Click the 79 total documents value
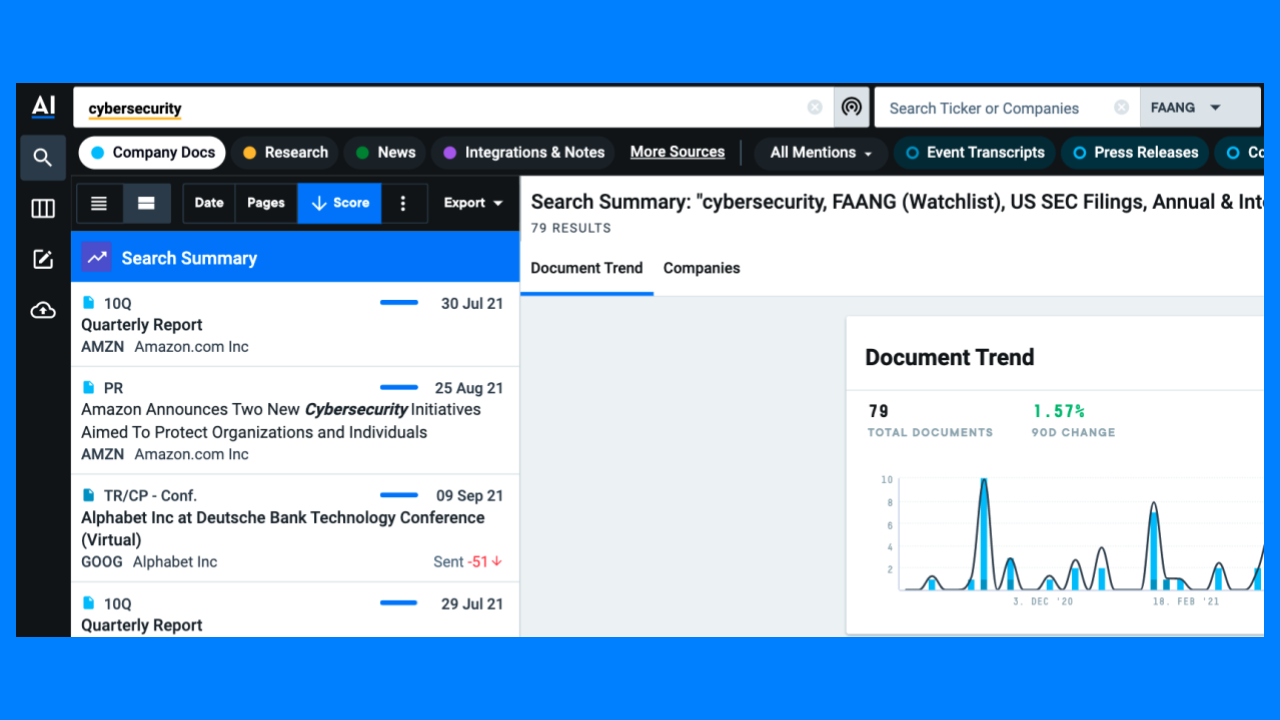 [878, 411]
